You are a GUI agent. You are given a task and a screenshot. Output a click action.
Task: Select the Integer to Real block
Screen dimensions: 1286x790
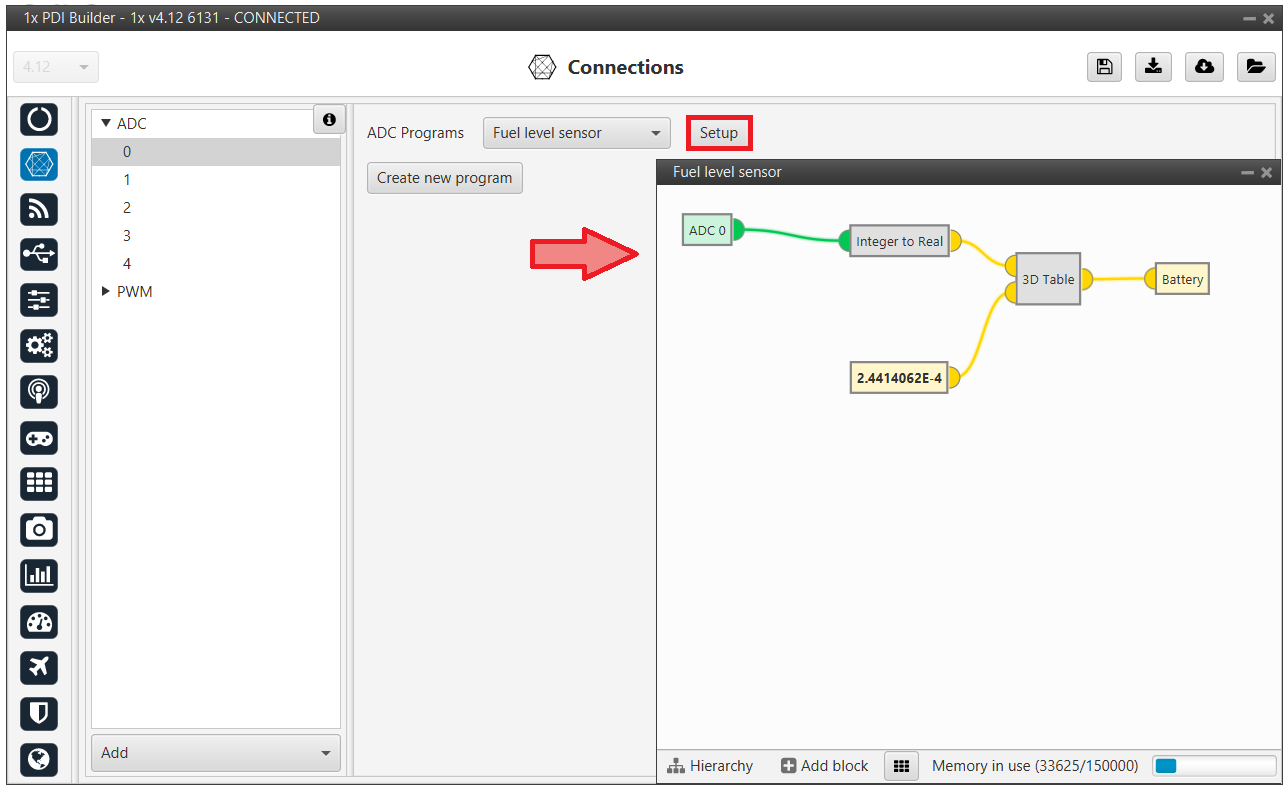click(899, 241)
